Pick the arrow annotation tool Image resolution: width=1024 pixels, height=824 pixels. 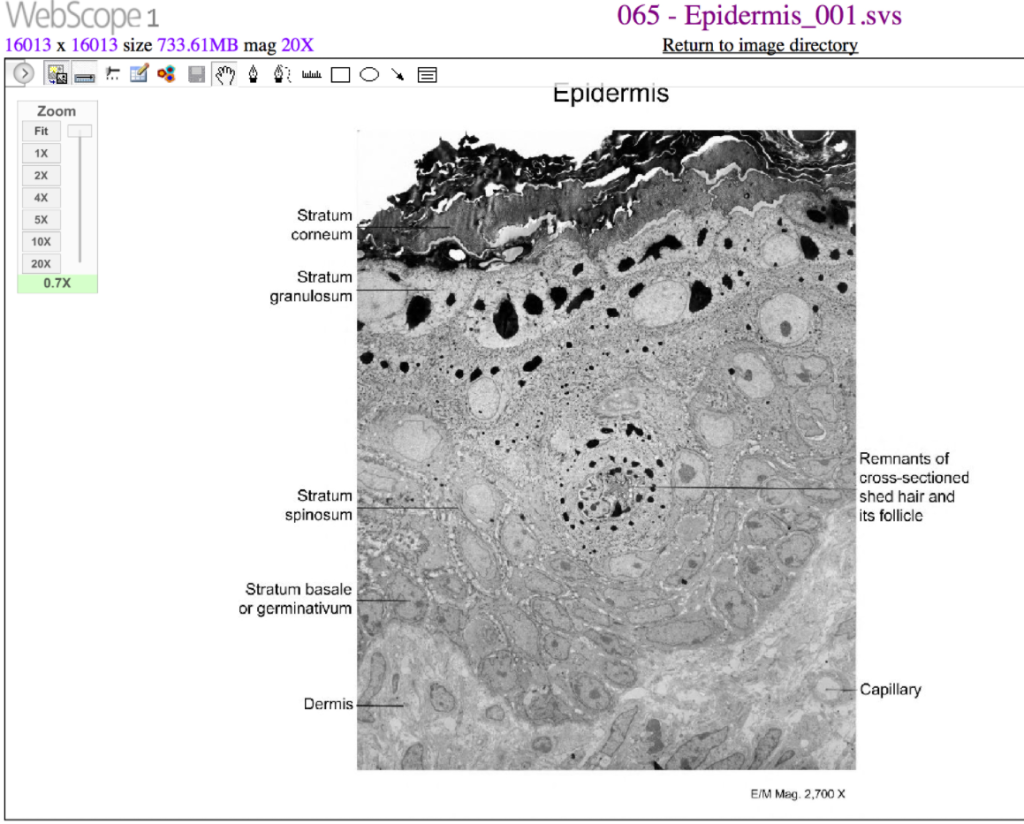click(x=398, y=74)
